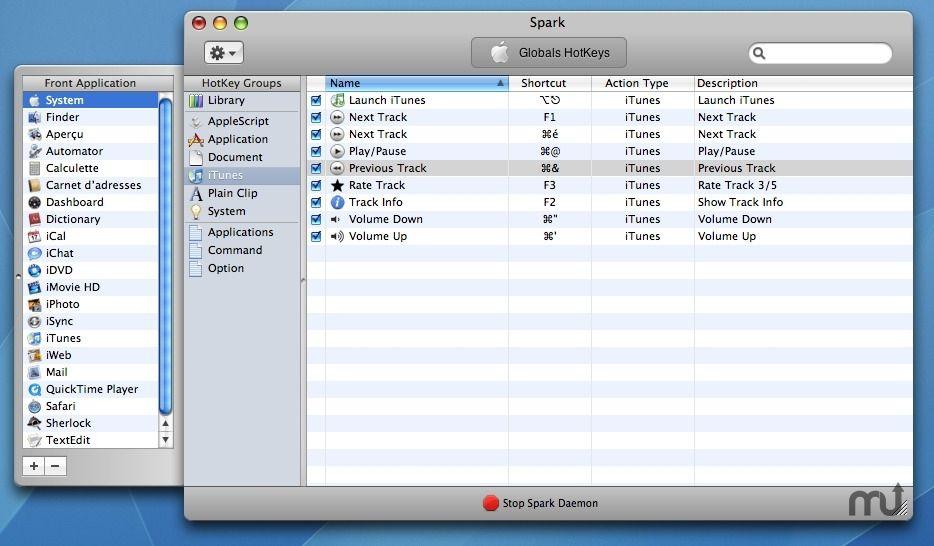Image resolution: width=934 pixels, height=546 pixels.
Task: Select Automator robot icon in list
Action: [x=35, y=151]
